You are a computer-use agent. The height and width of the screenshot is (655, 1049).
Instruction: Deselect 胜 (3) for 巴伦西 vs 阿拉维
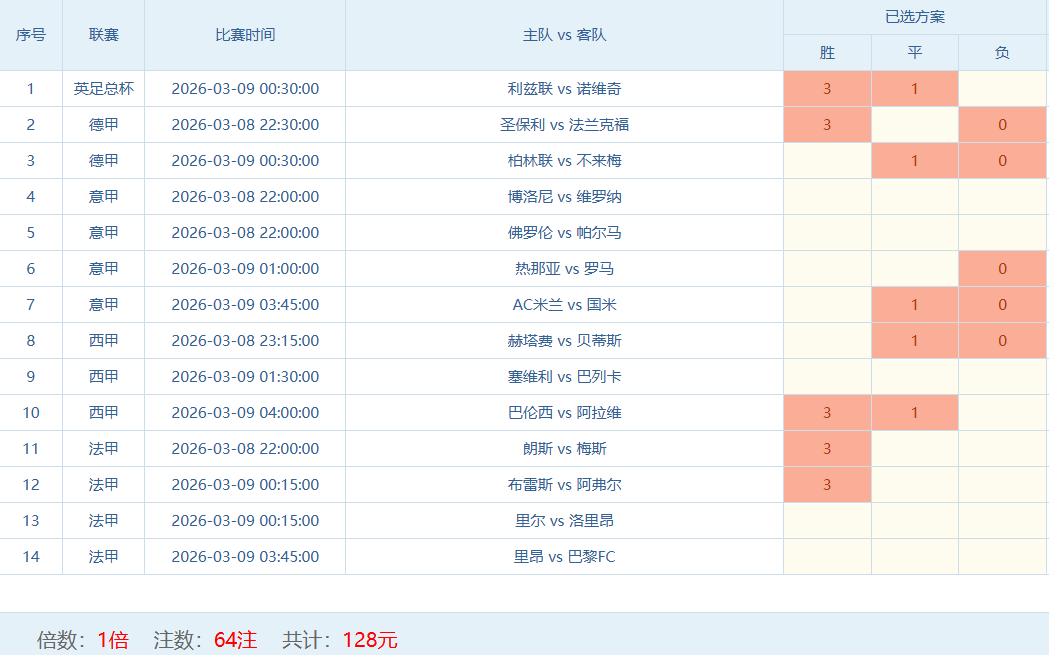pyautogui.click(x=827, y=413)
